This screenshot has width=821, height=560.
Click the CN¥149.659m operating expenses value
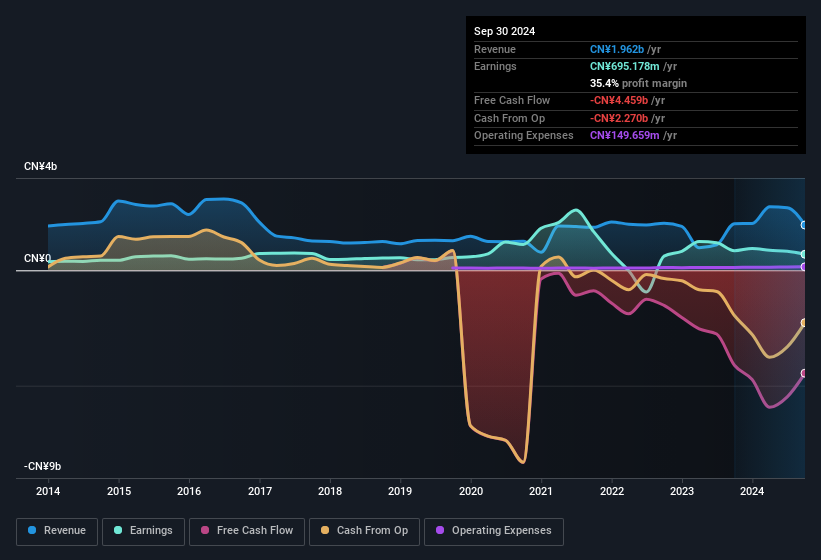pyautogui.click(x=625, y=136)
